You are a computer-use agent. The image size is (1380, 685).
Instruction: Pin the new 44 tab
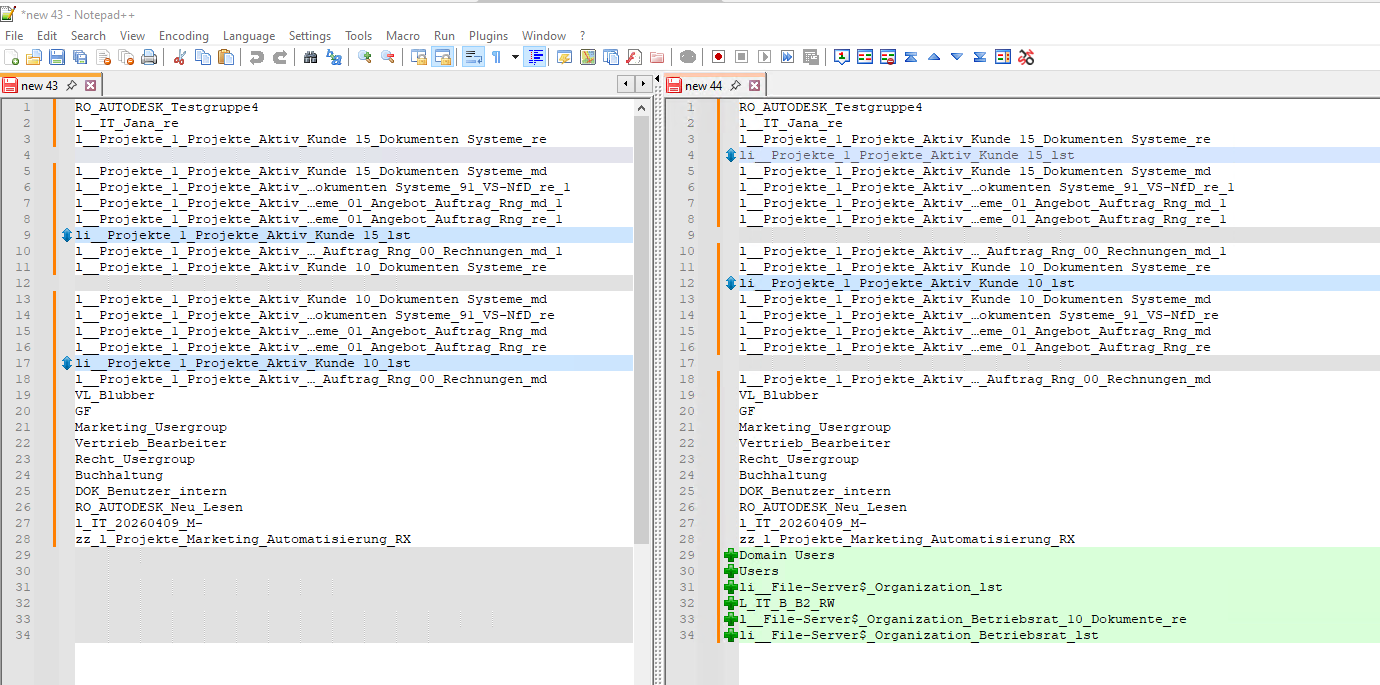tap(736, 86)
